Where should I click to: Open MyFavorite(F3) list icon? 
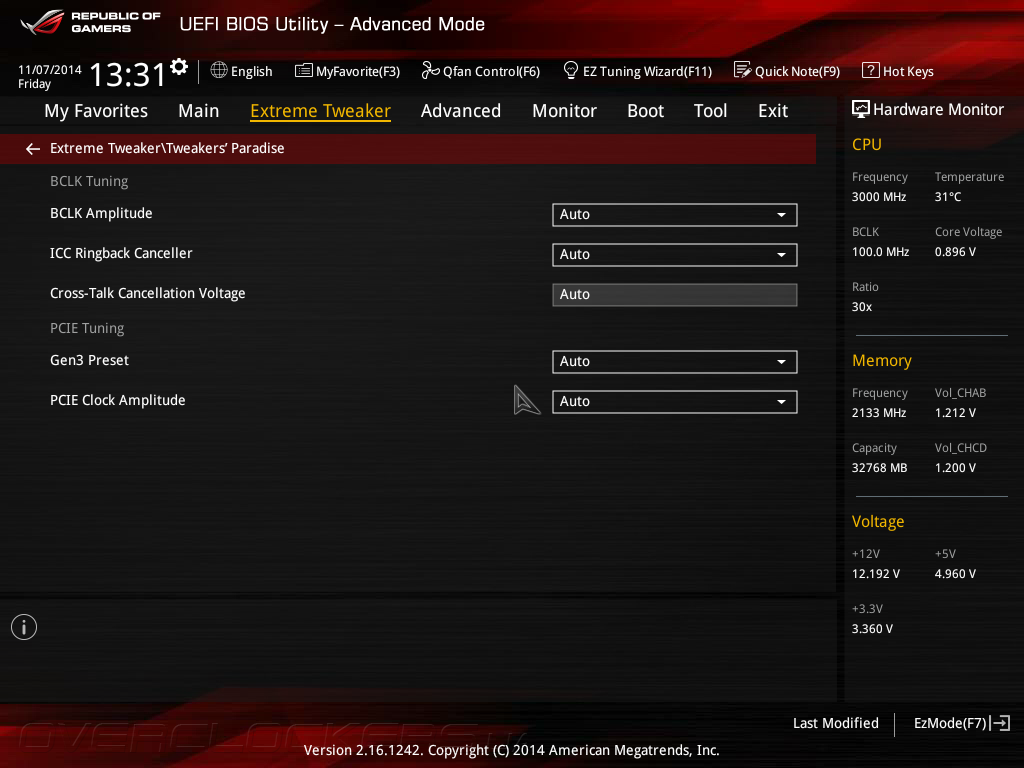(304, 71)
